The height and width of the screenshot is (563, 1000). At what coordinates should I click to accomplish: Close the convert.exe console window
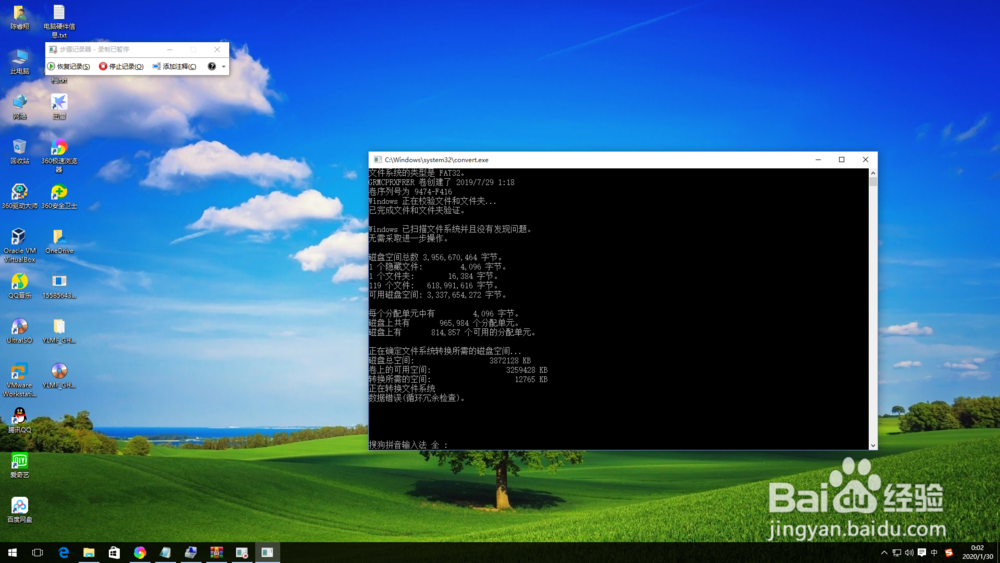point(865,160)
